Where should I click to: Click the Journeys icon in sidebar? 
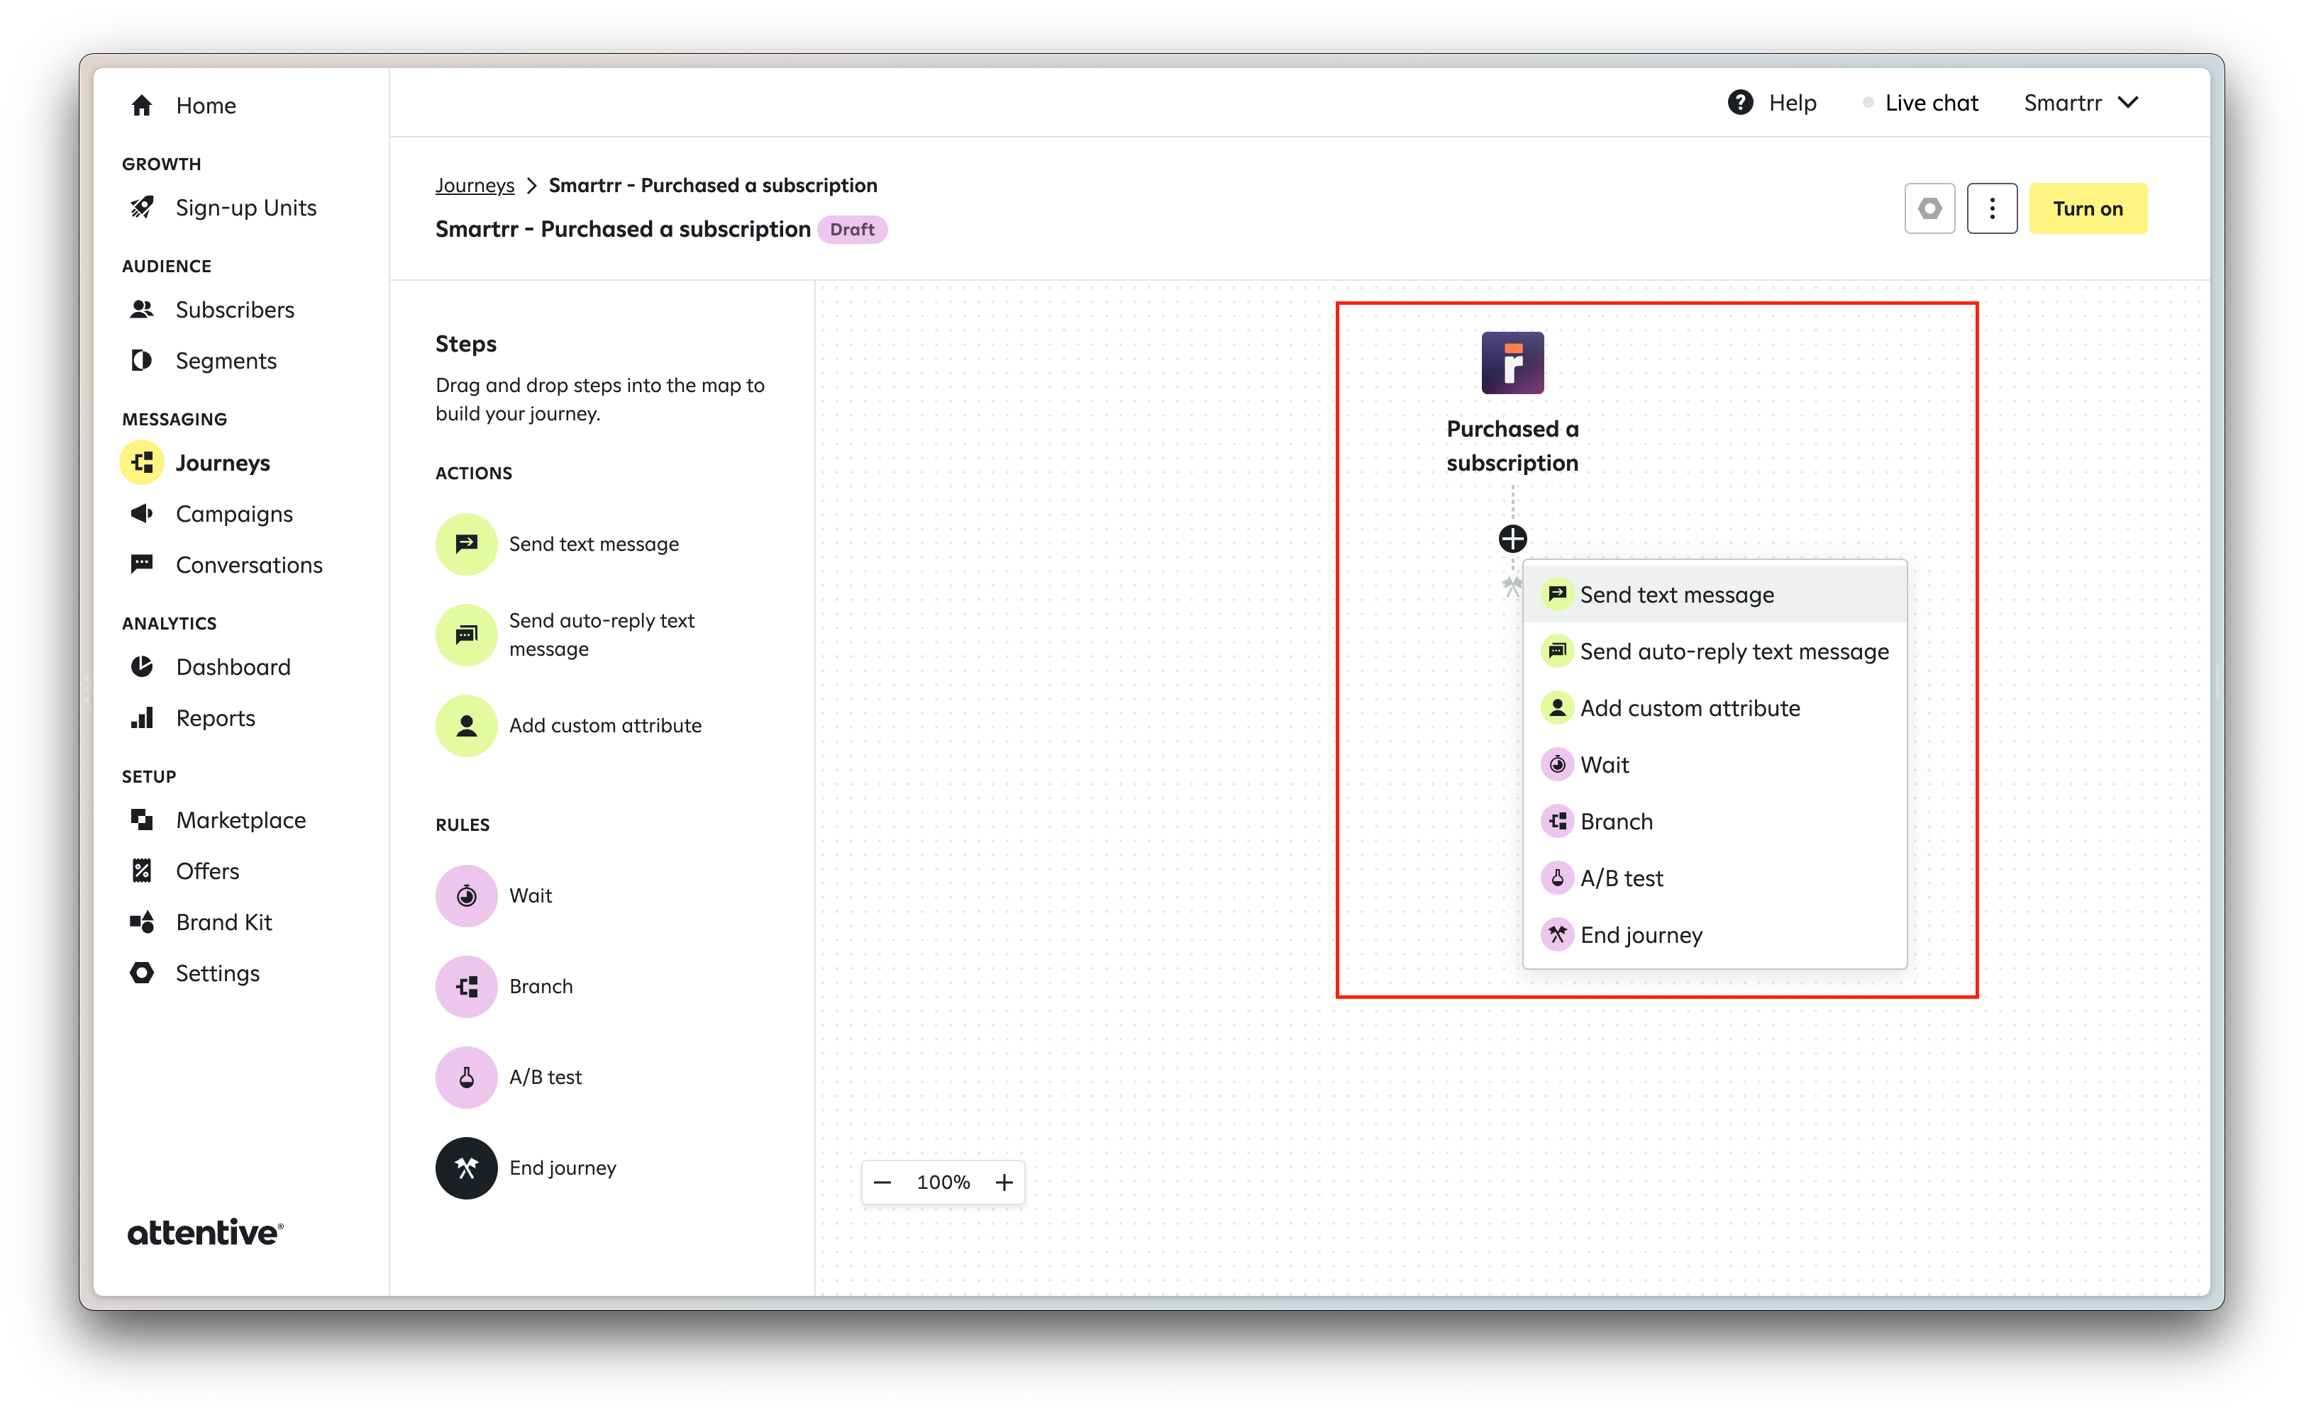[142, 462]
